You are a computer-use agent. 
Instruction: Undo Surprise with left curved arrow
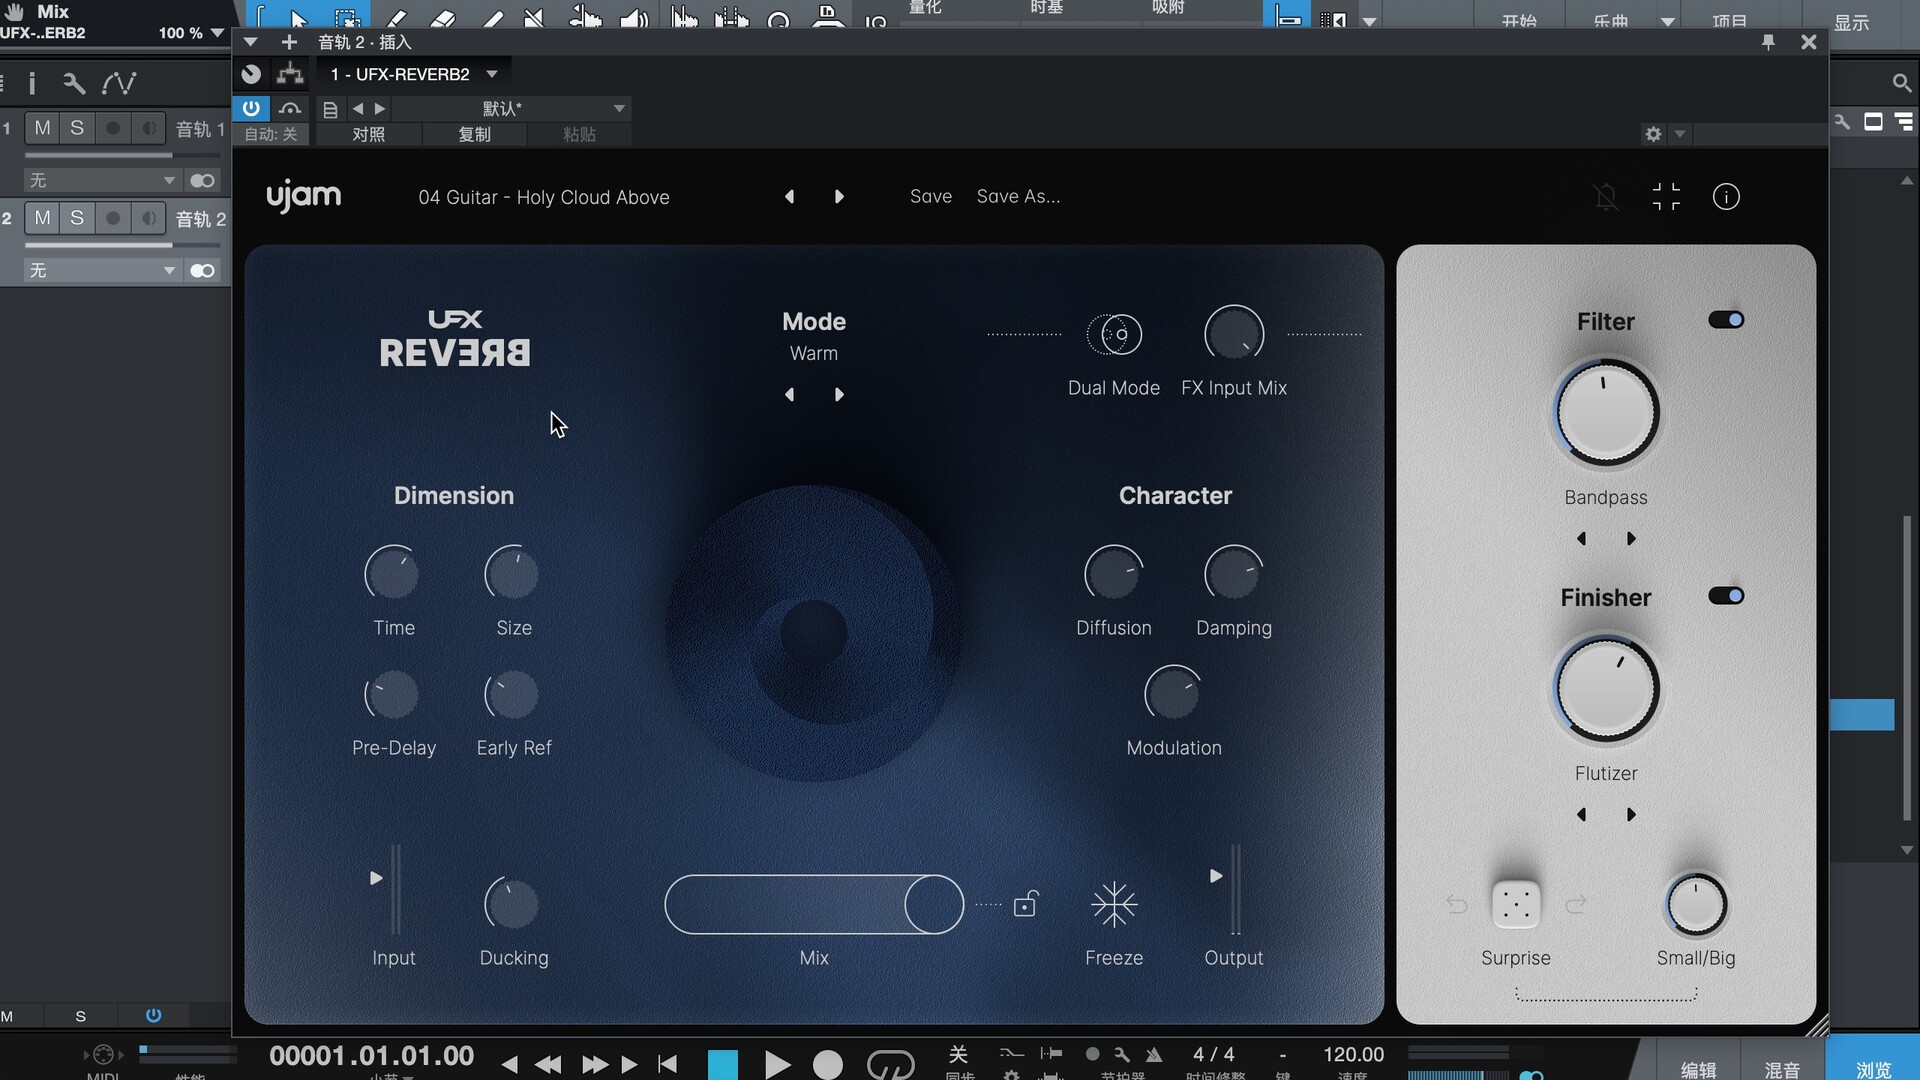click(x=1457, y=905)
